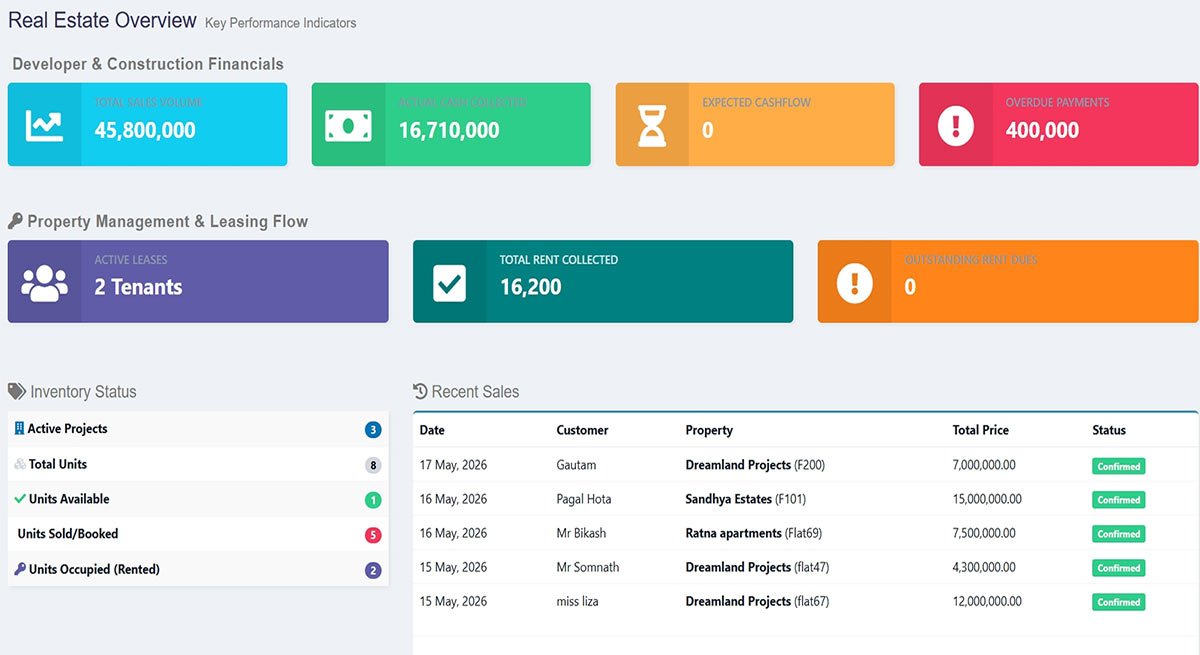Click the Active Leases people icon
1200x655 pixels.
point(44,282)
